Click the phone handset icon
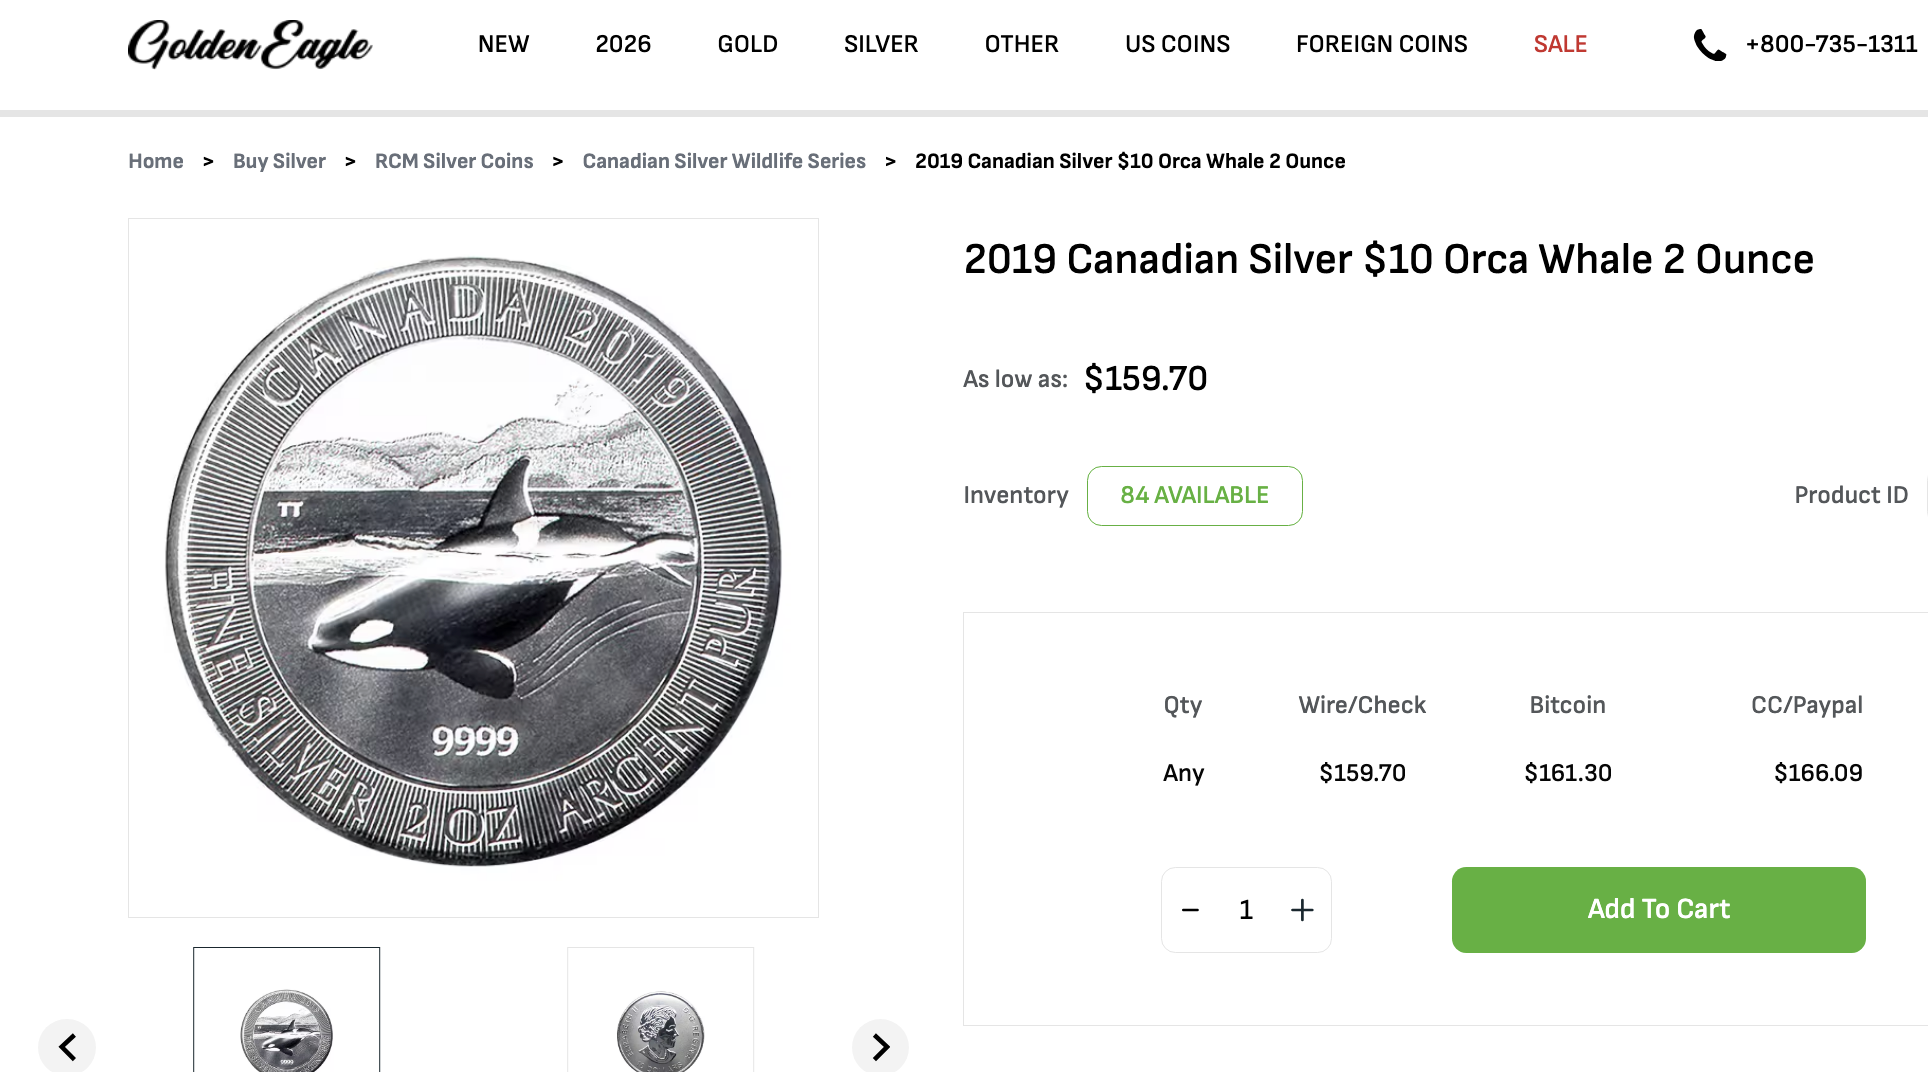The height and width of the screenshot is (1072, 1928). pyautogui.click(x=1709, y=45)
